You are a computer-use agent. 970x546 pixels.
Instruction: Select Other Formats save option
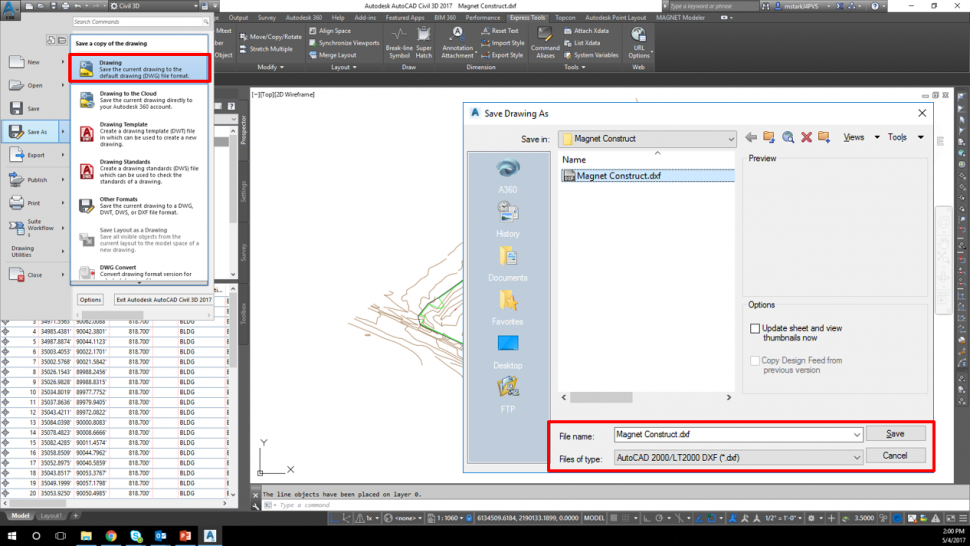[x=140, y=206]
